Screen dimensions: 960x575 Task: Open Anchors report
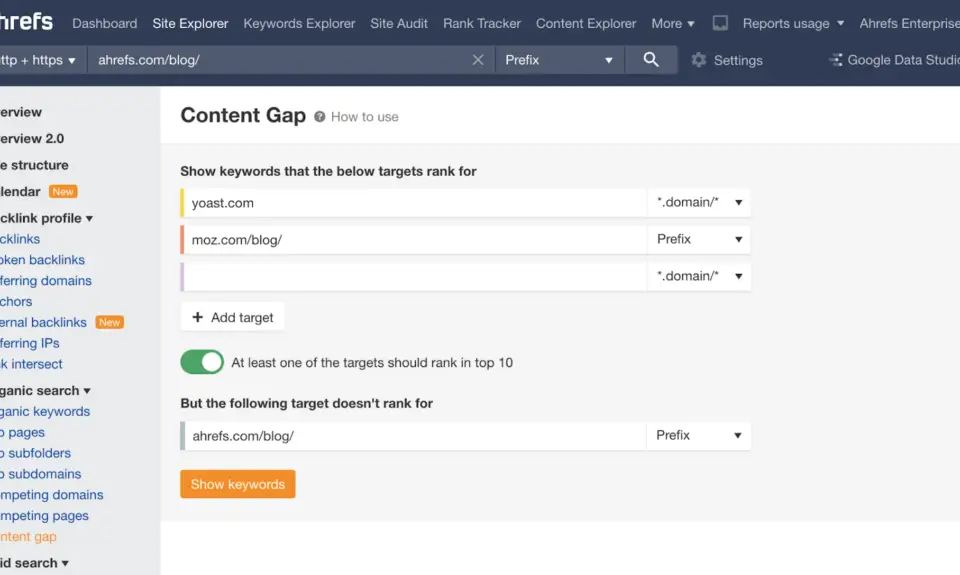[x=16, y=301]
